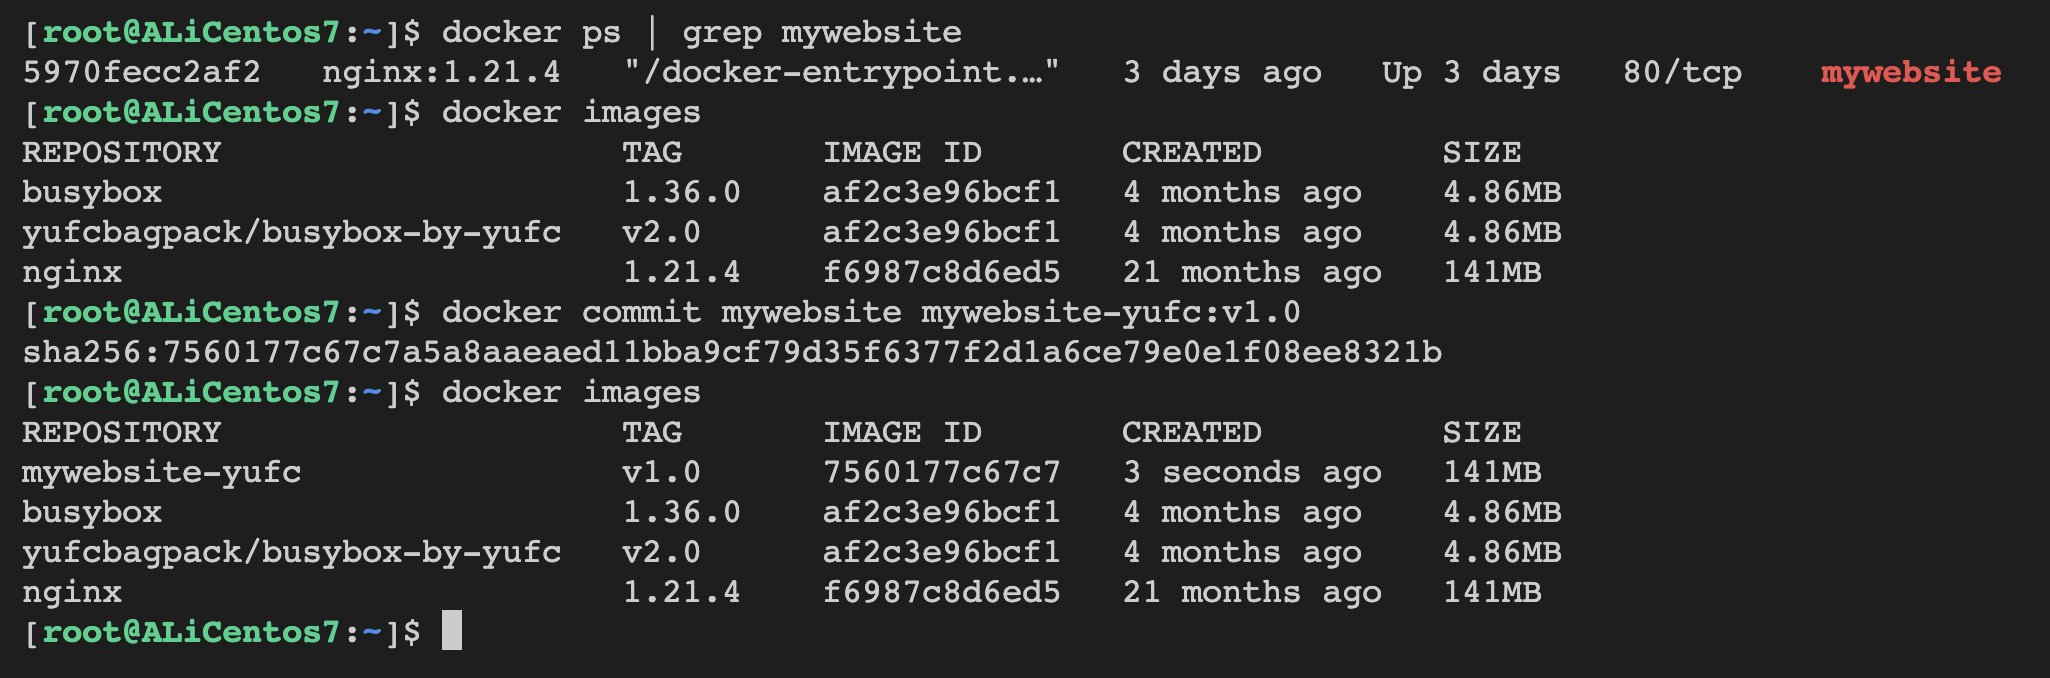The width and height of the screenshot is (2050, 678).
Task: Click the /docker-entrypoint command string
Action: (x=841, y=72)
